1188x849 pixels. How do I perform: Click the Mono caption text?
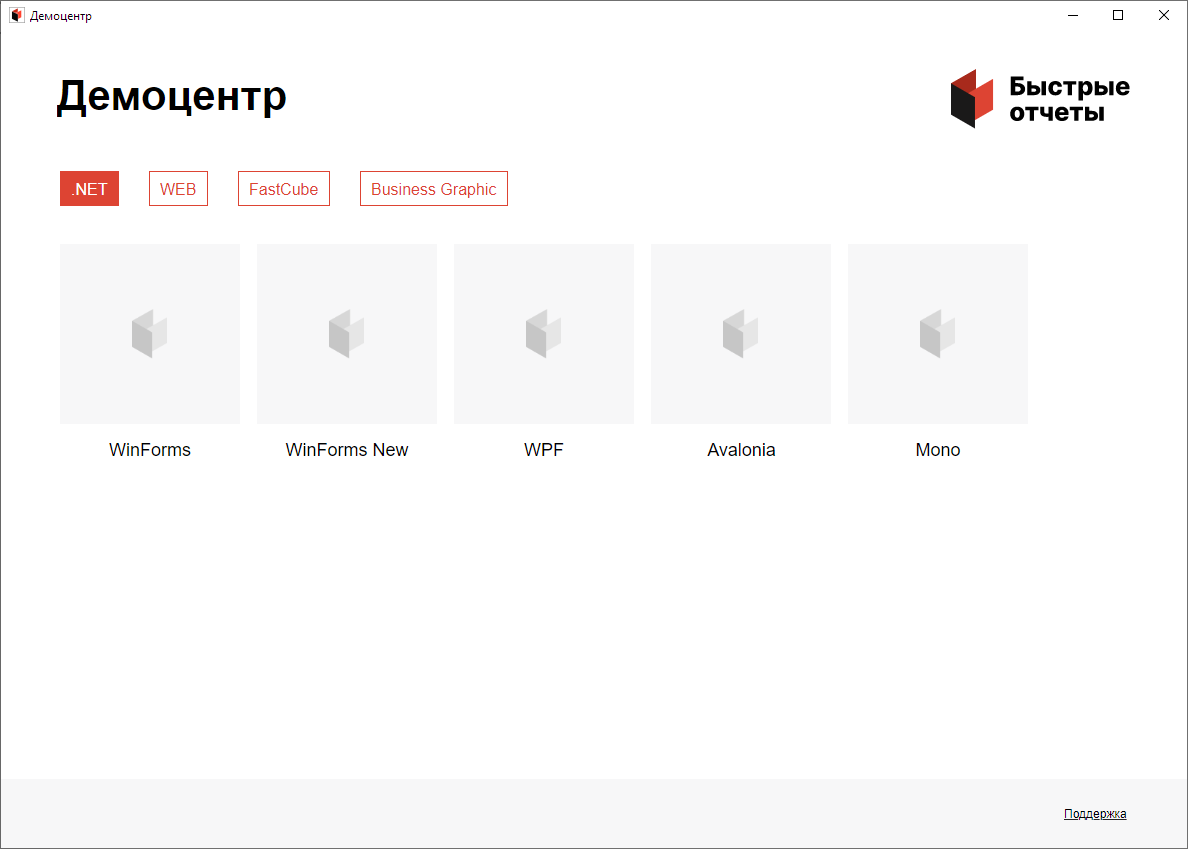938,450
